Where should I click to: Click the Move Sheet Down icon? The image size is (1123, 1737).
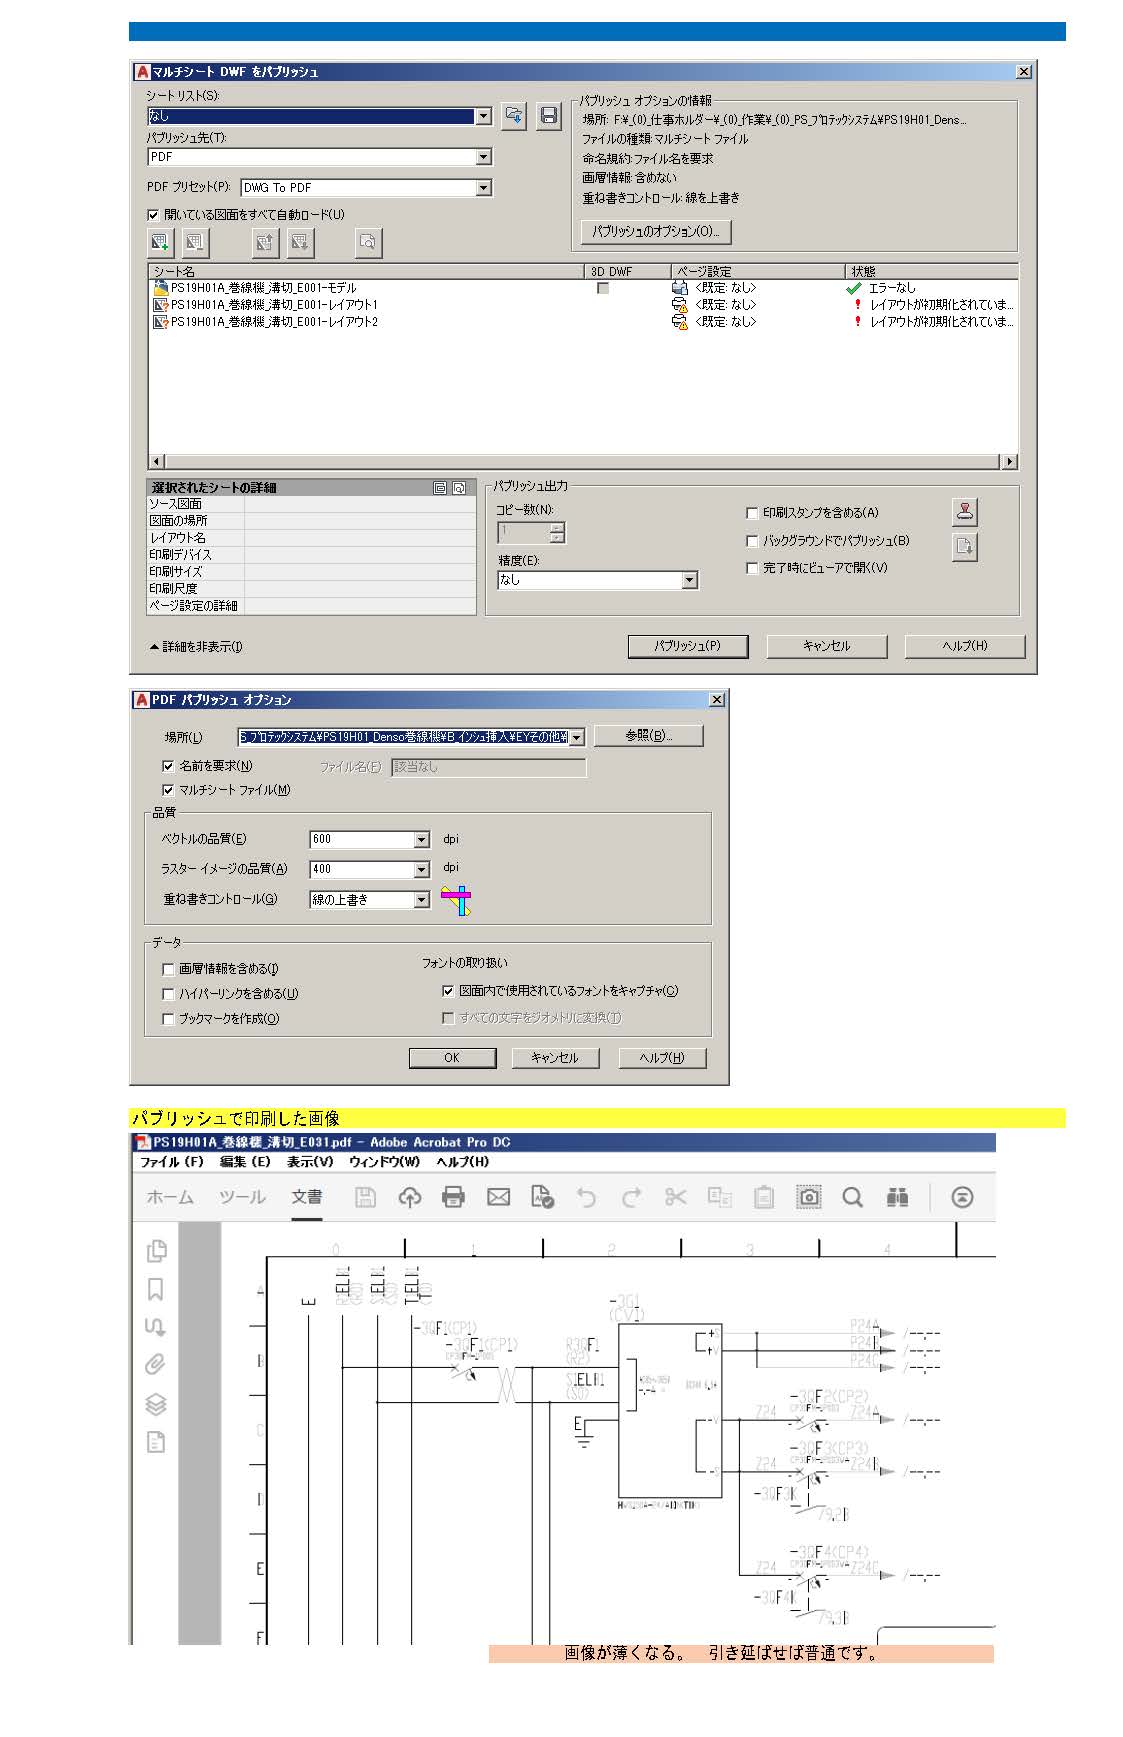[x=300, y=242]
